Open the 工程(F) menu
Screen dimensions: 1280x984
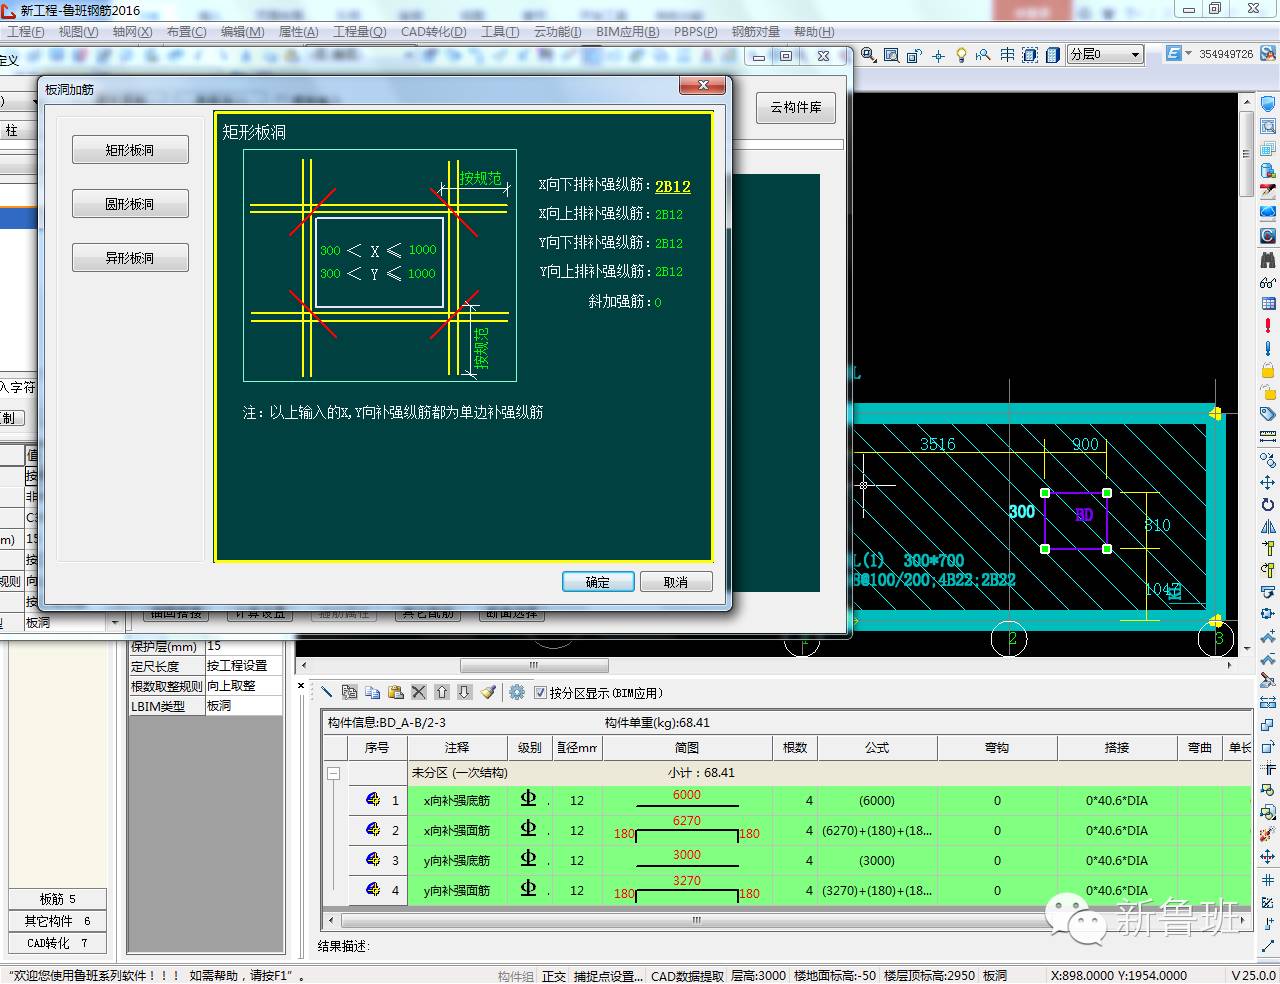click(26, 31)
